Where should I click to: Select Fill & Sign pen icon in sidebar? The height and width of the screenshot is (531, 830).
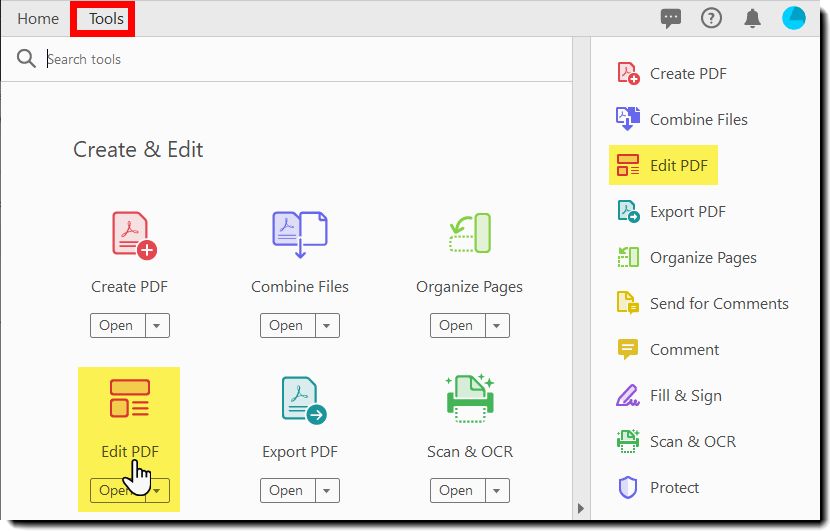pyautogui.click(x=628, y=395)
